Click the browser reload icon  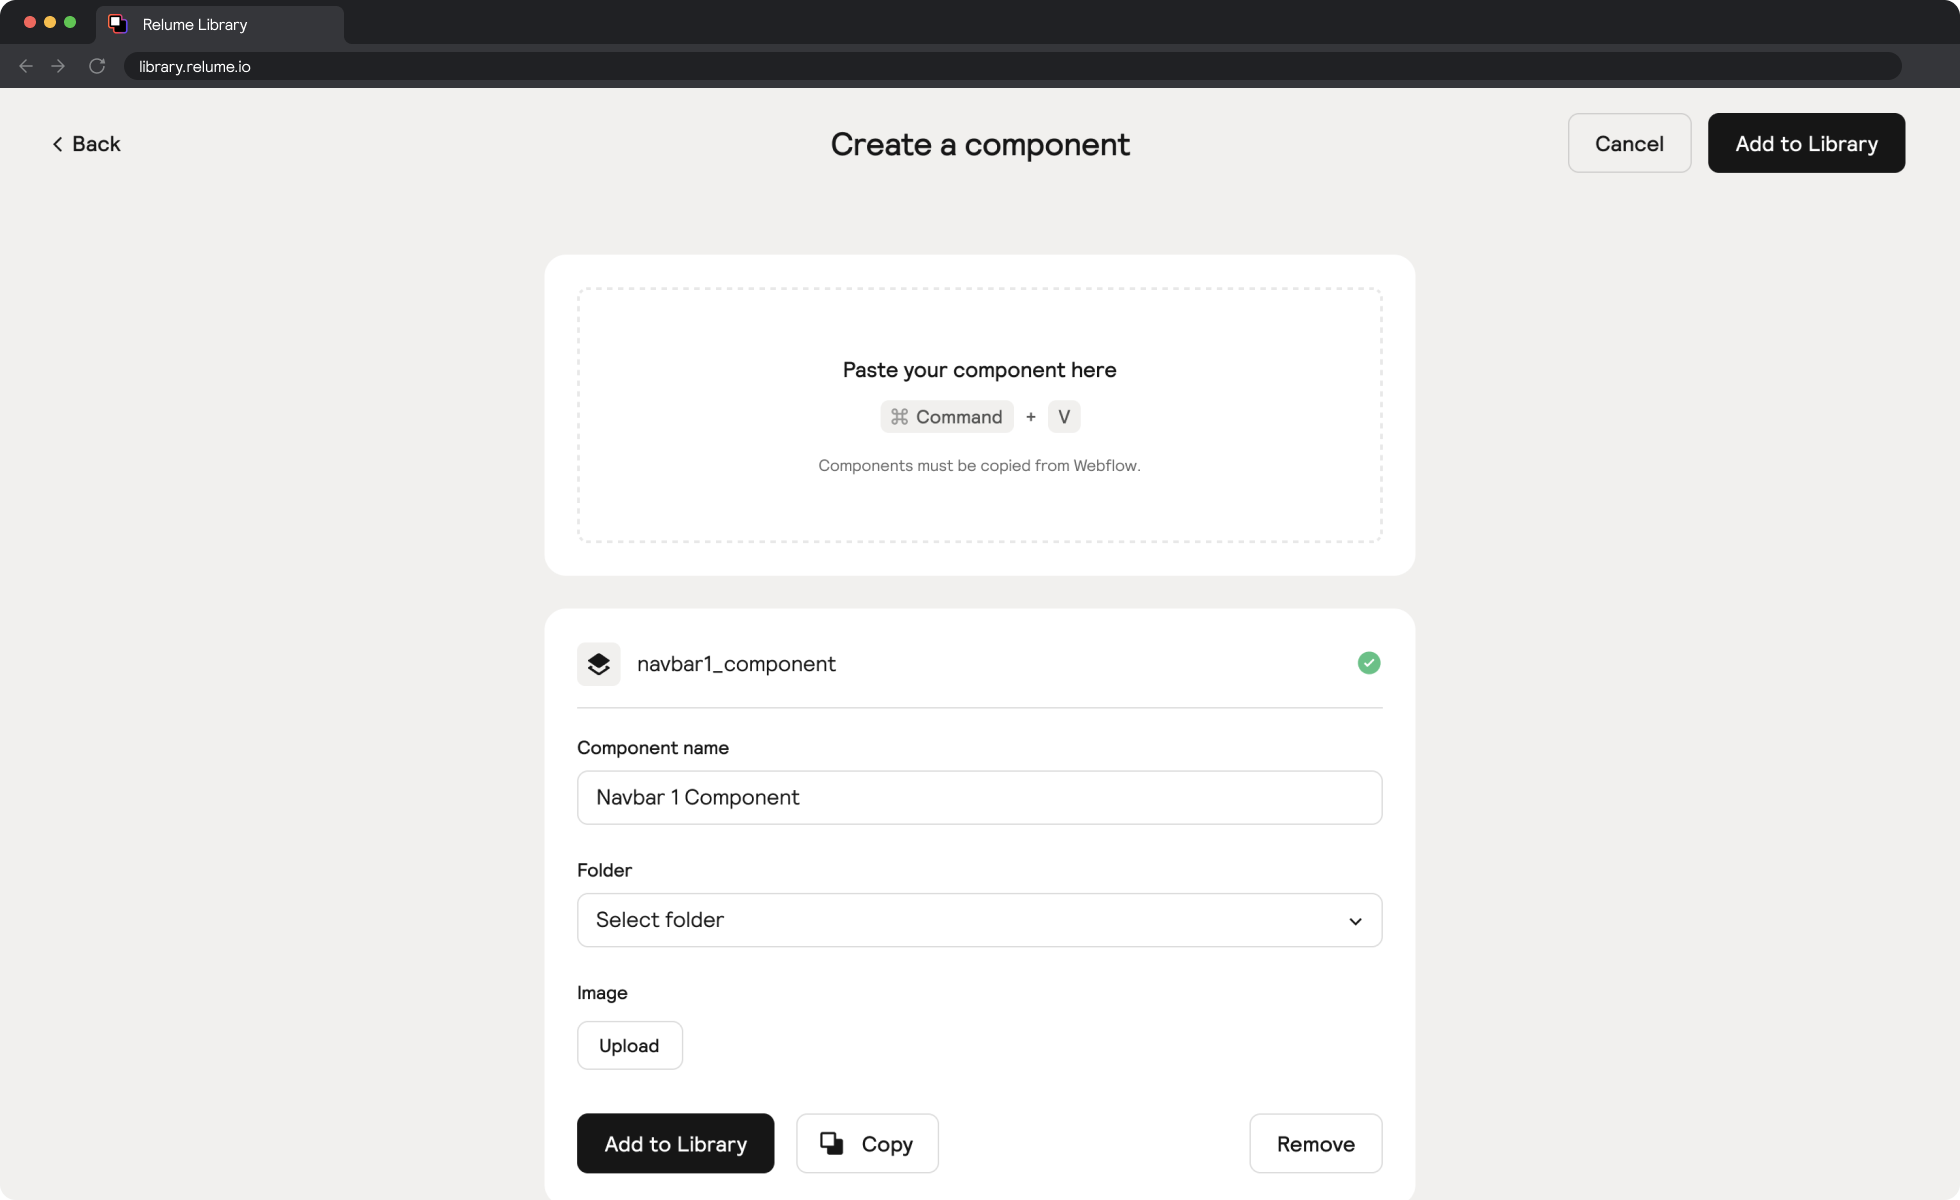point(97,66)
